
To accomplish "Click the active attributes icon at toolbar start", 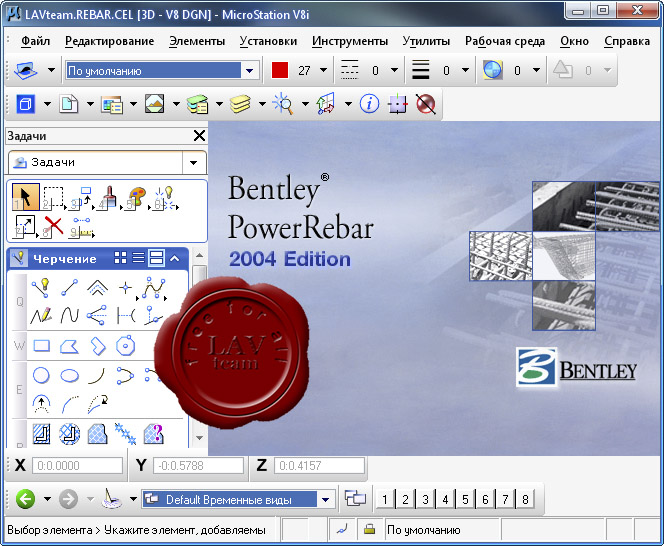I will tap(25, 70).
